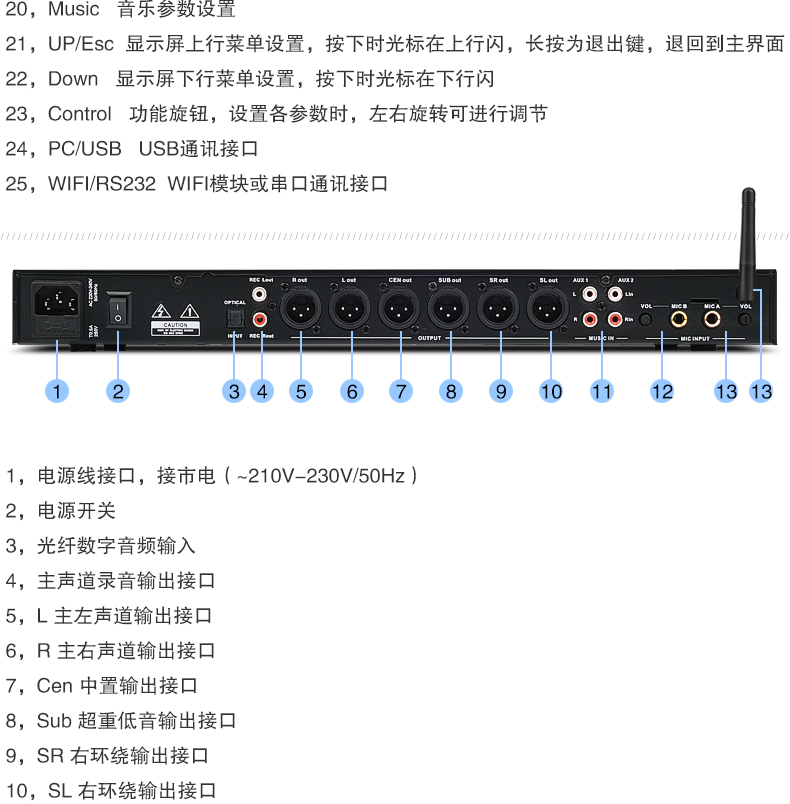The width and height of the screenshot is (790, 804).
Task: Click the CEN out XLR connector
Action: [399, 308]
